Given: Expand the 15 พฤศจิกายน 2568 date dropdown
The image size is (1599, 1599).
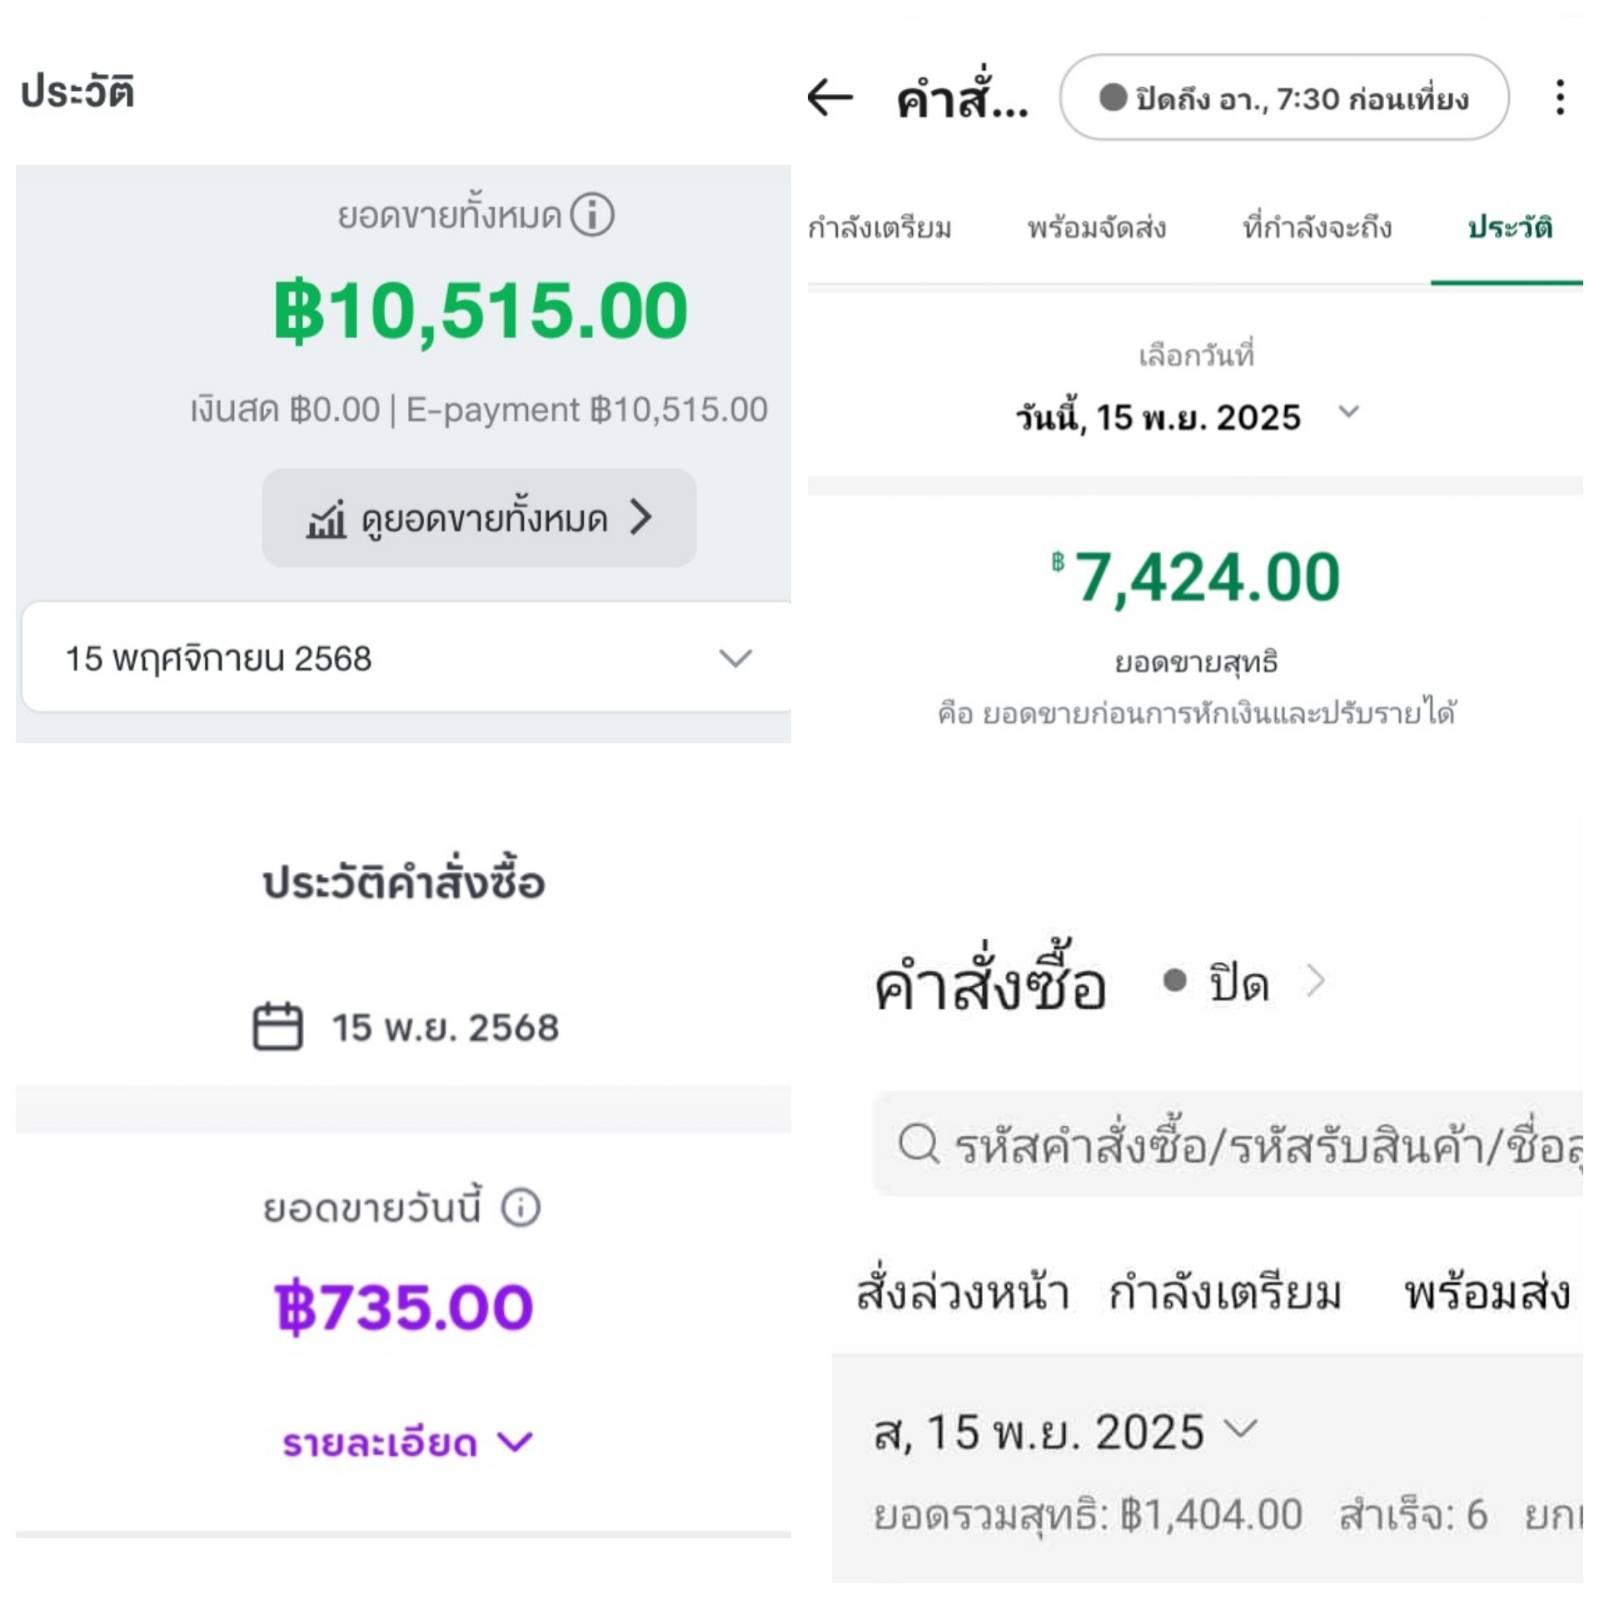Looking at the screenshot, I should coord(406,657).
